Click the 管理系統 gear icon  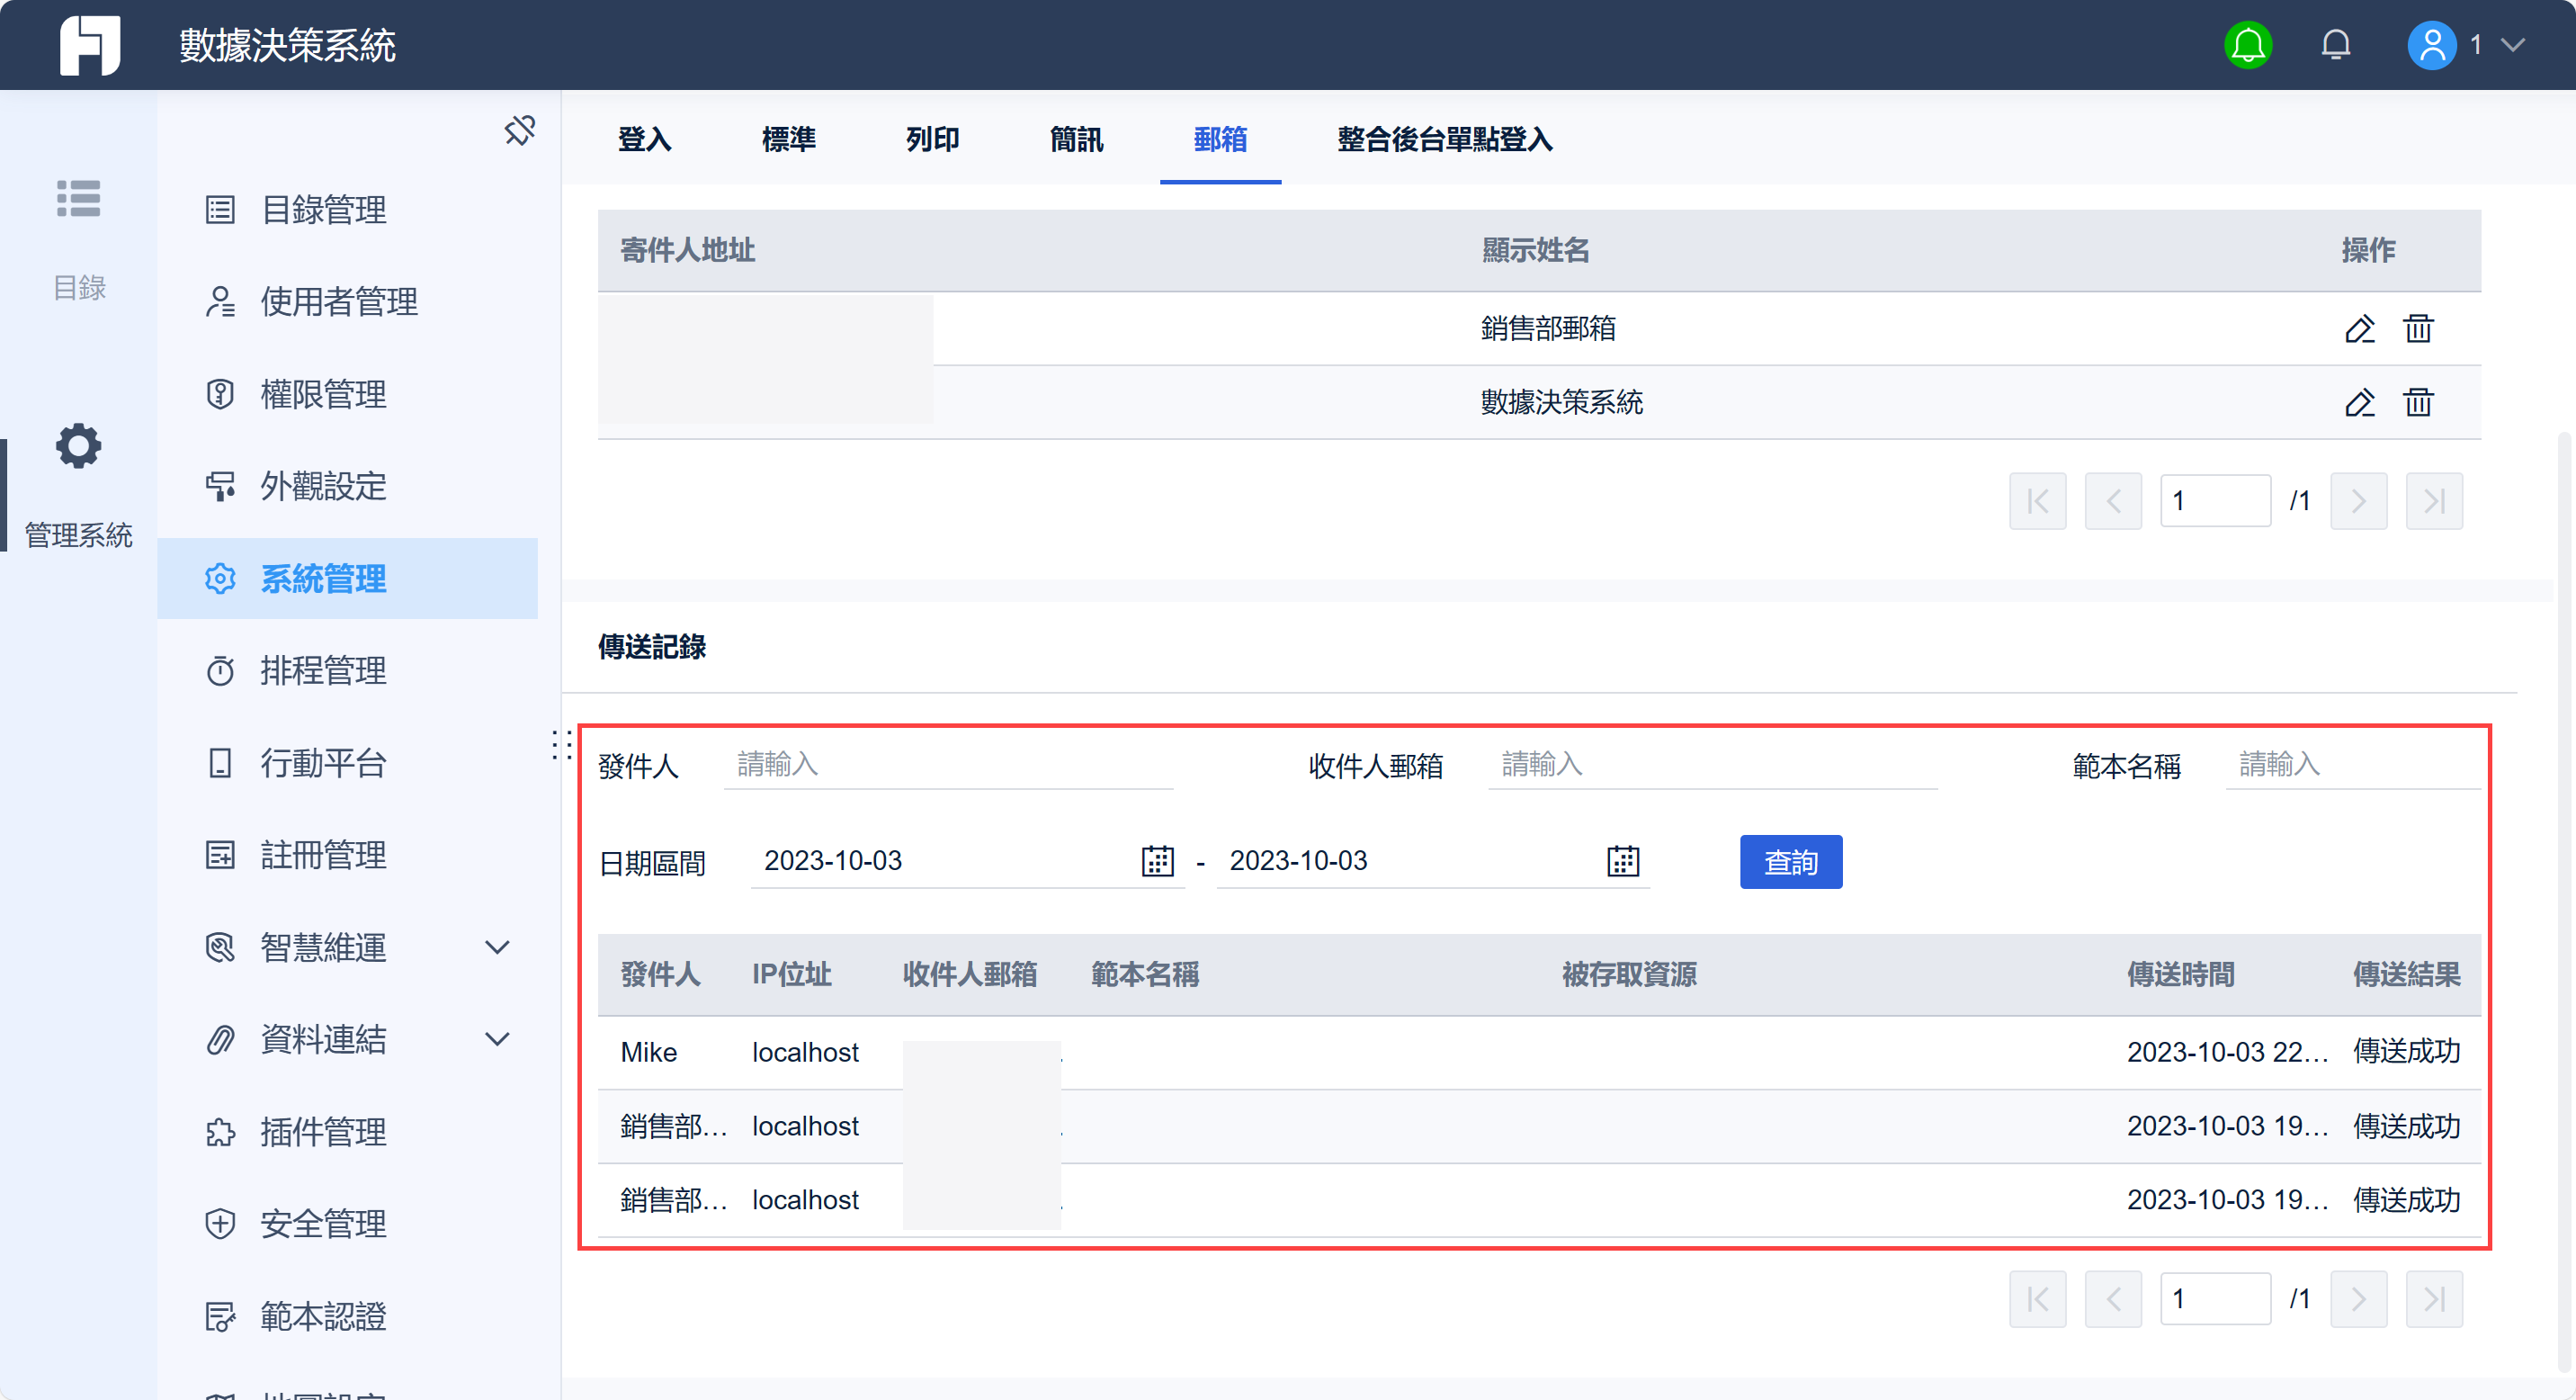(78, 446)
